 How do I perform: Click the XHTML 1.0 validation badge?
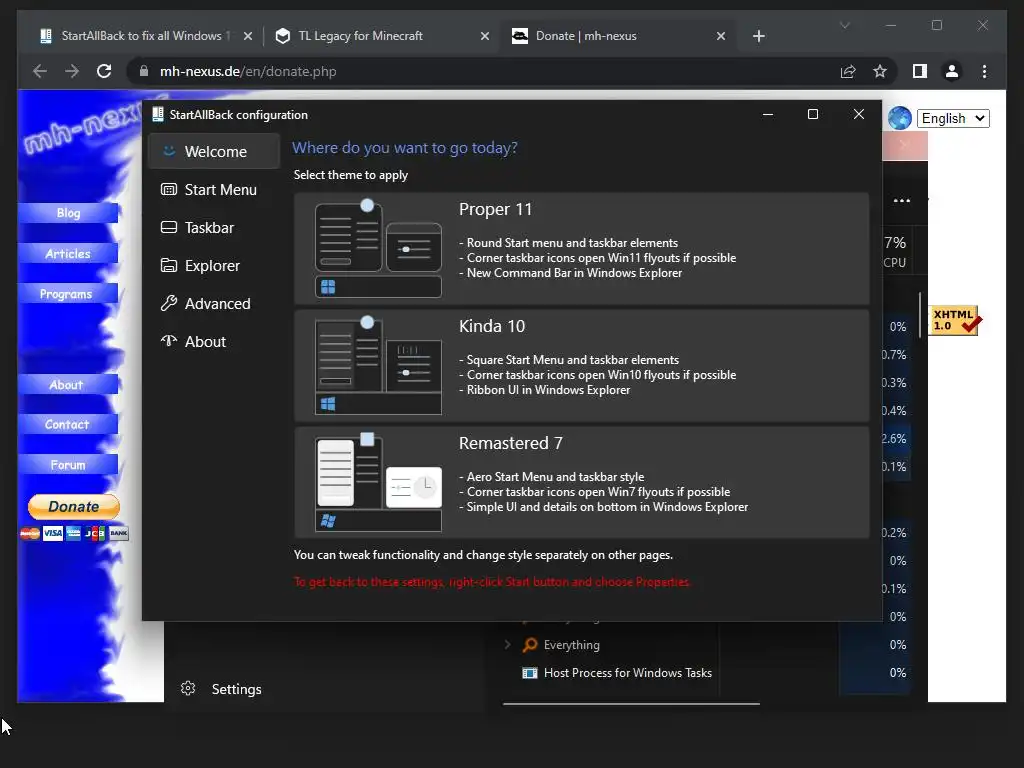[x=954, y=320]
